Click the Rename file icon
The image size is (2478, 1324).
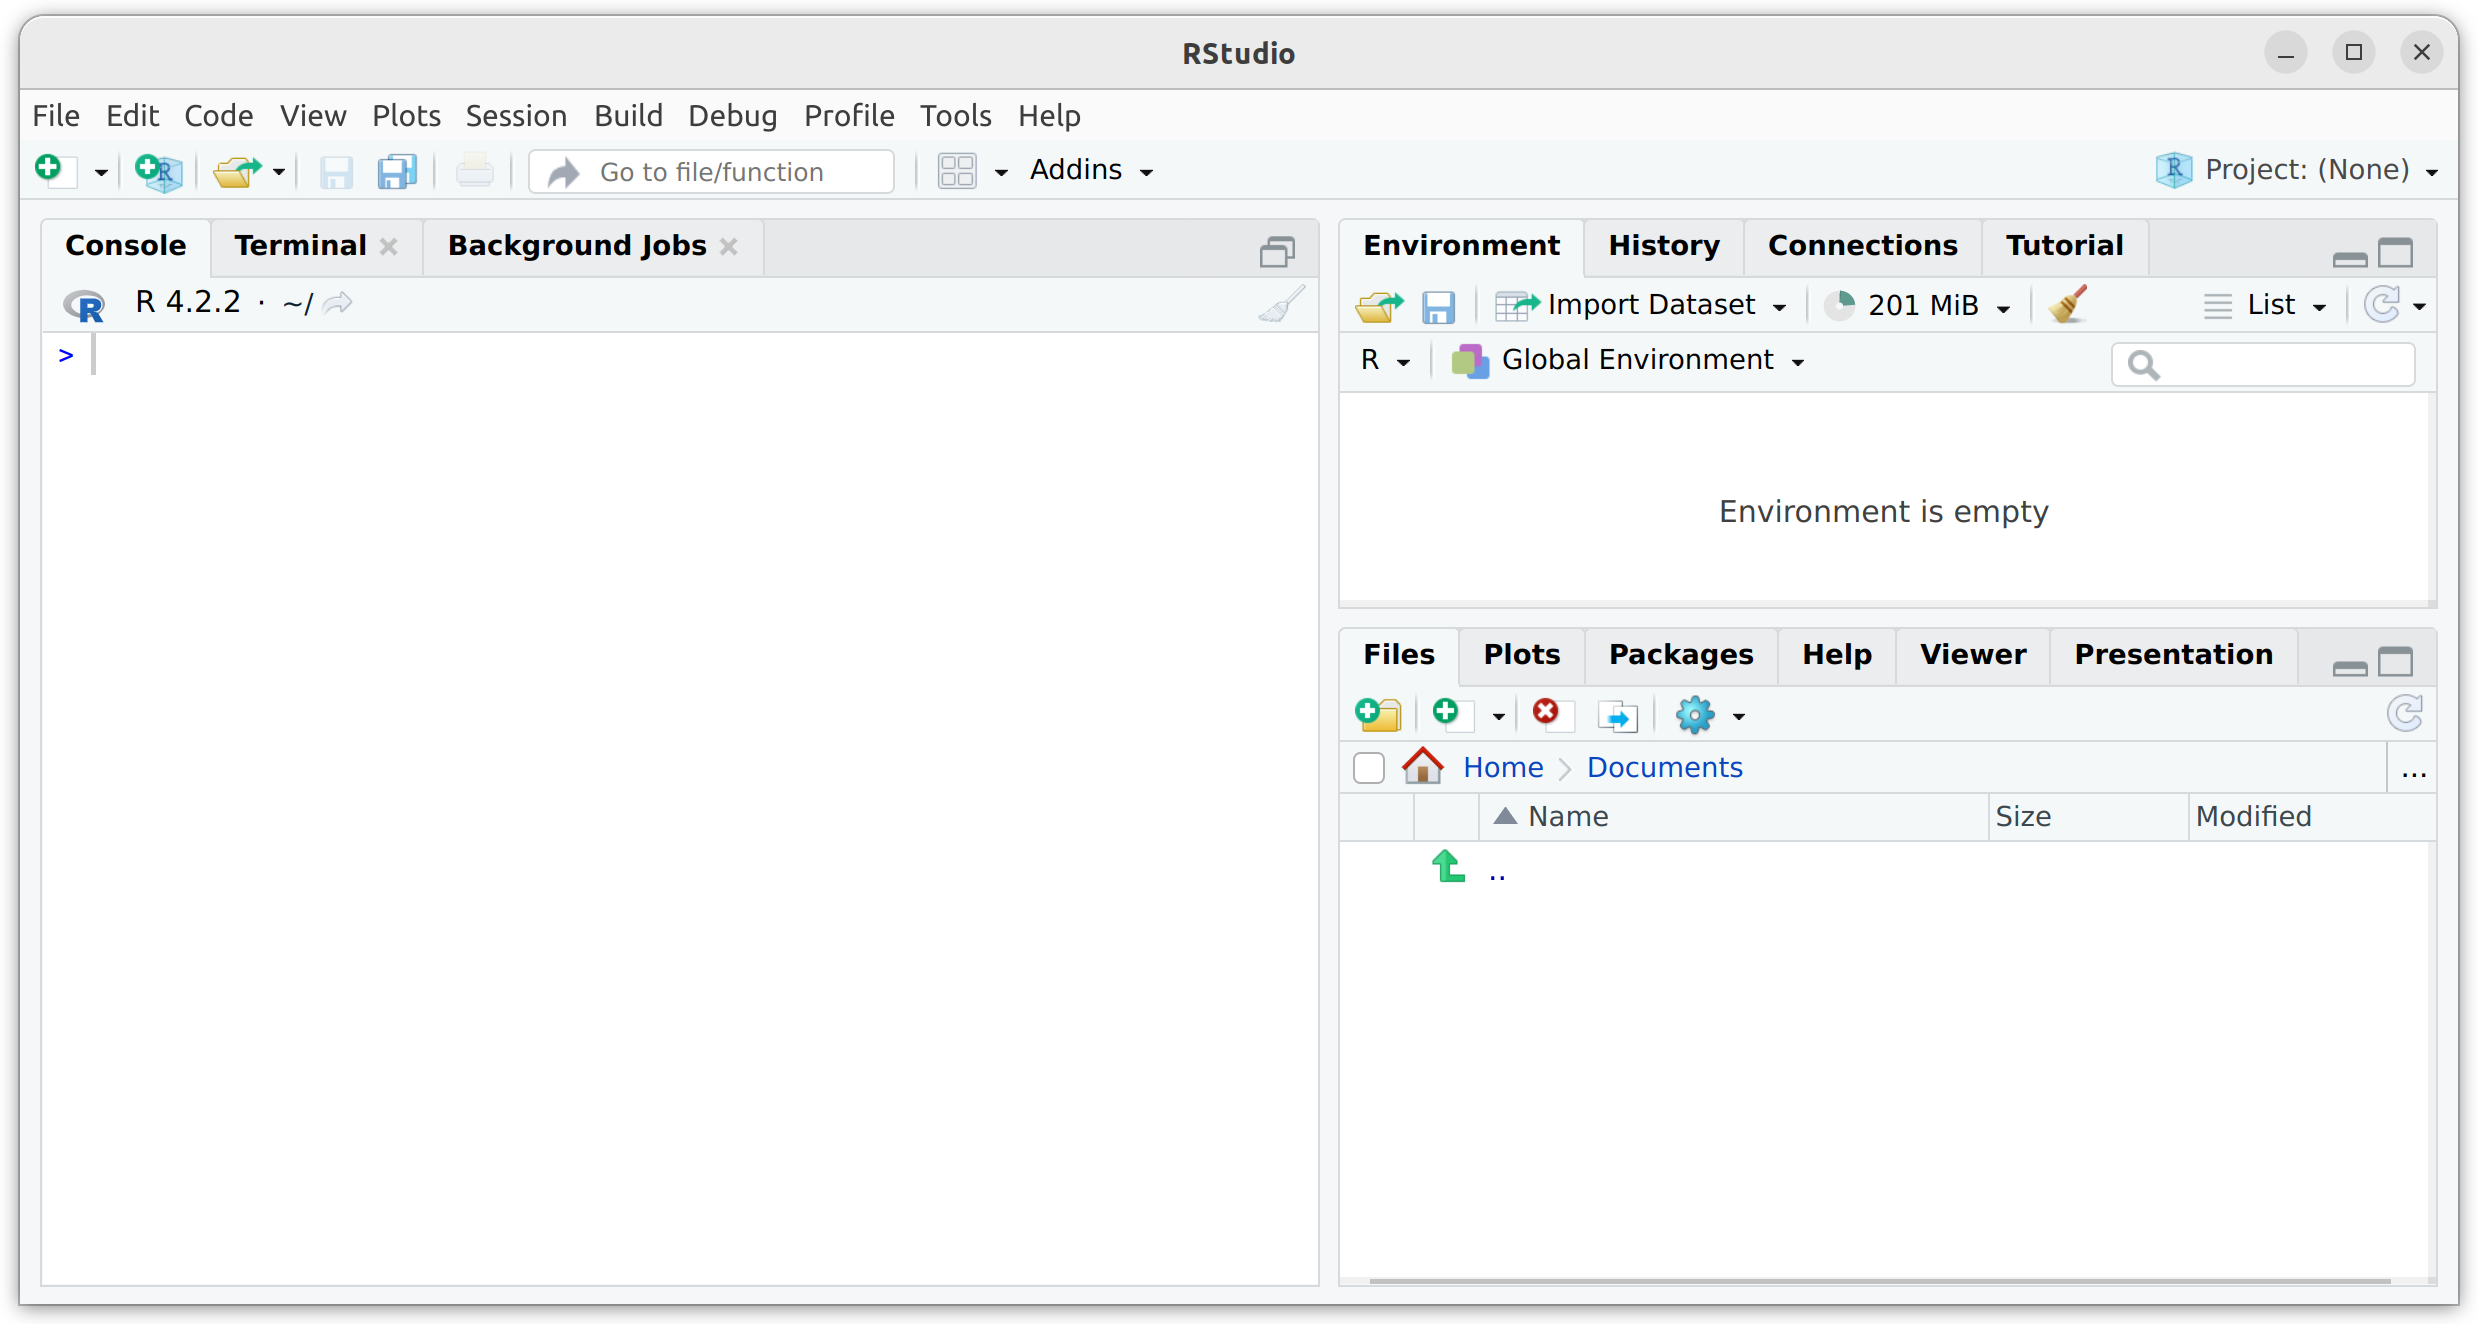click(x=1618, y=716)
